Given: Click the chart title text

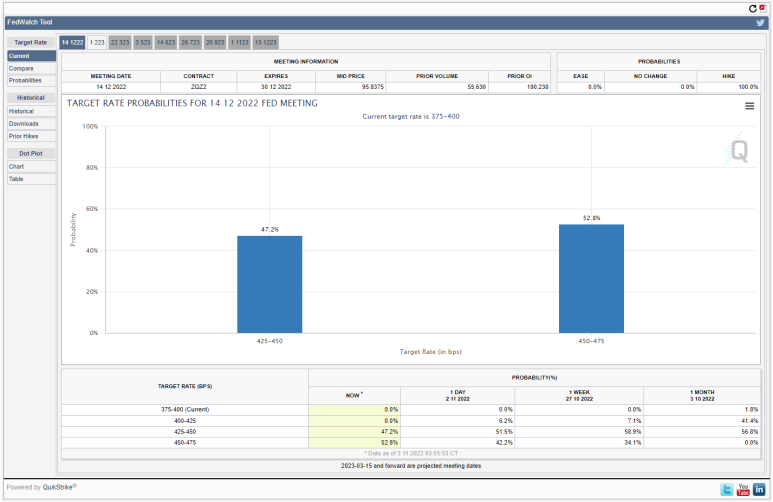Looking at the screenshot, I should click(192, 104).
